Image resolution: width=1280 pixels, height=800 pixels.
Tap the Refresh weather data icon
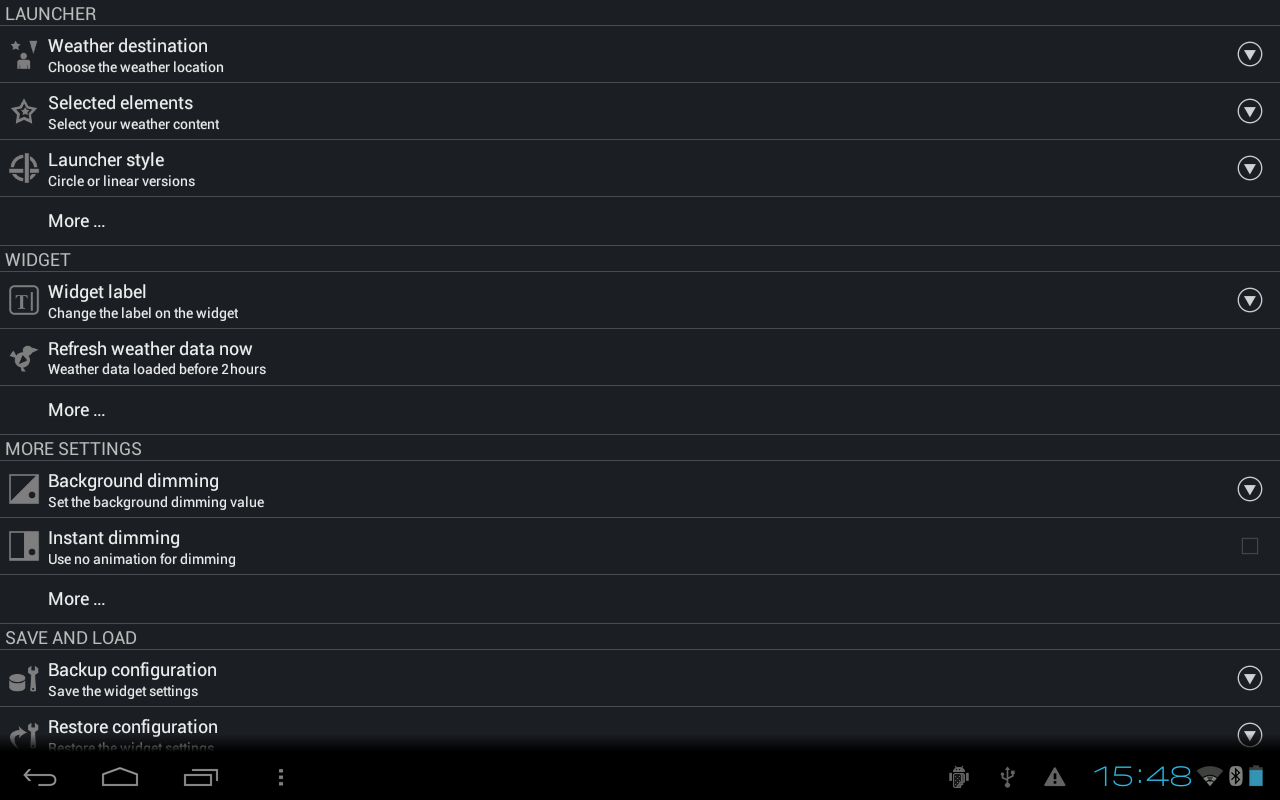click(24, 357)
